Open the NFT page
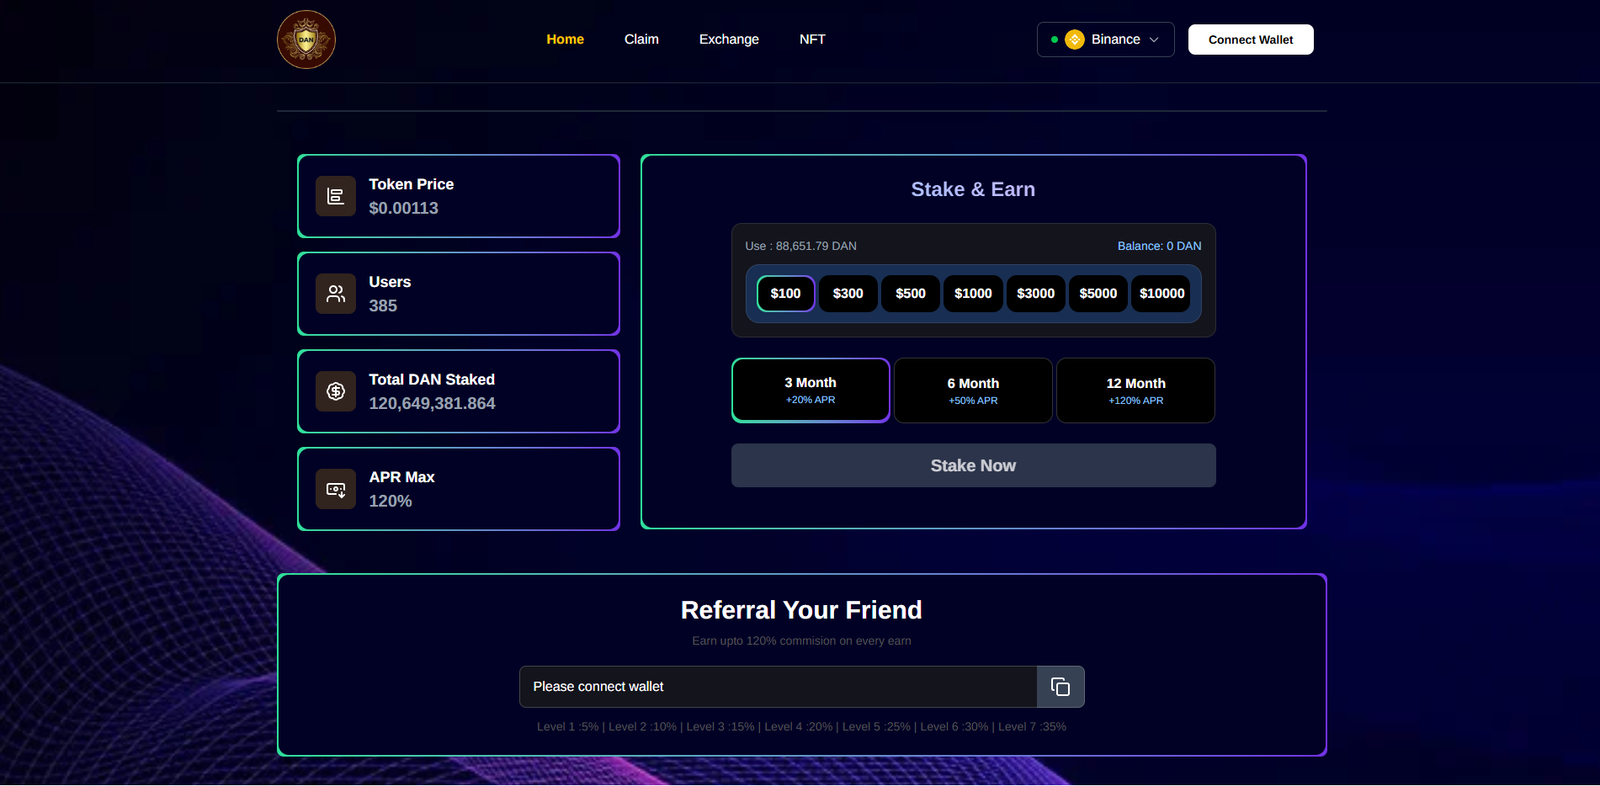The width and height of the screenshot is (1600, 786). click(x=812, y=39)
